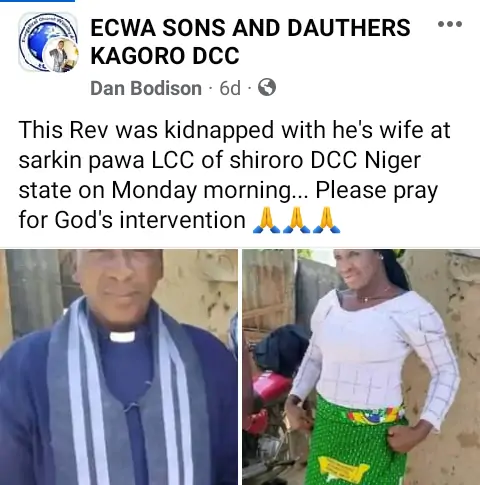Click the text line 'for God's intervention'
The width and height of the screenshot is (480, 485).
click(132, 220)
